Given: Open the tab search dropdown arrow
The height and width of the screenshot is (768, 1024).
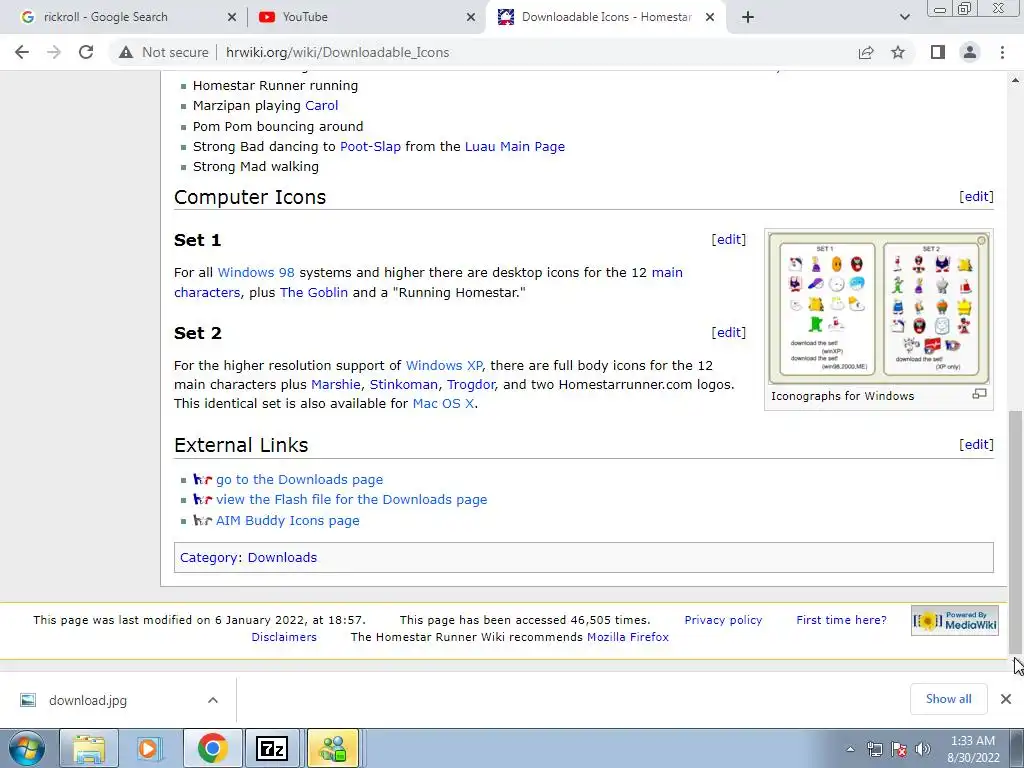Looking at the screenshot, I should [904, 17].
